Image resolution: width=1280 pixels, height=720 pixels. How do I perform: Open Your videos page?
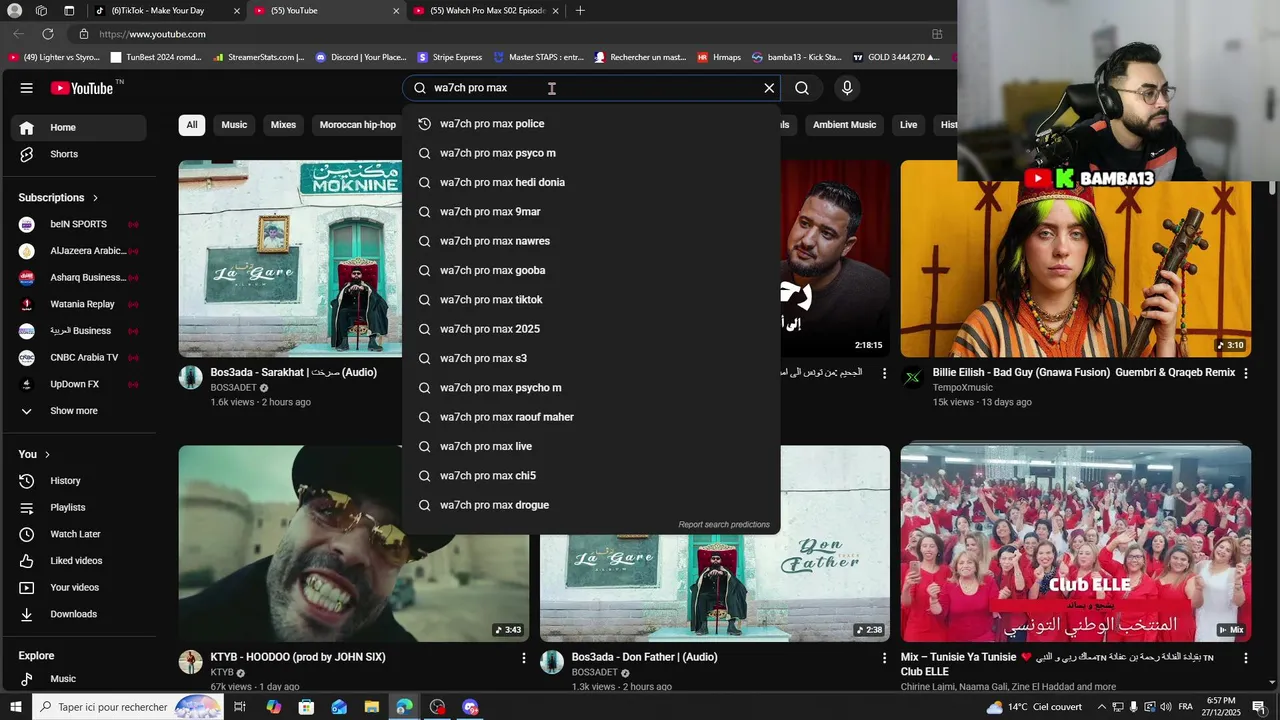pos(78,588)
